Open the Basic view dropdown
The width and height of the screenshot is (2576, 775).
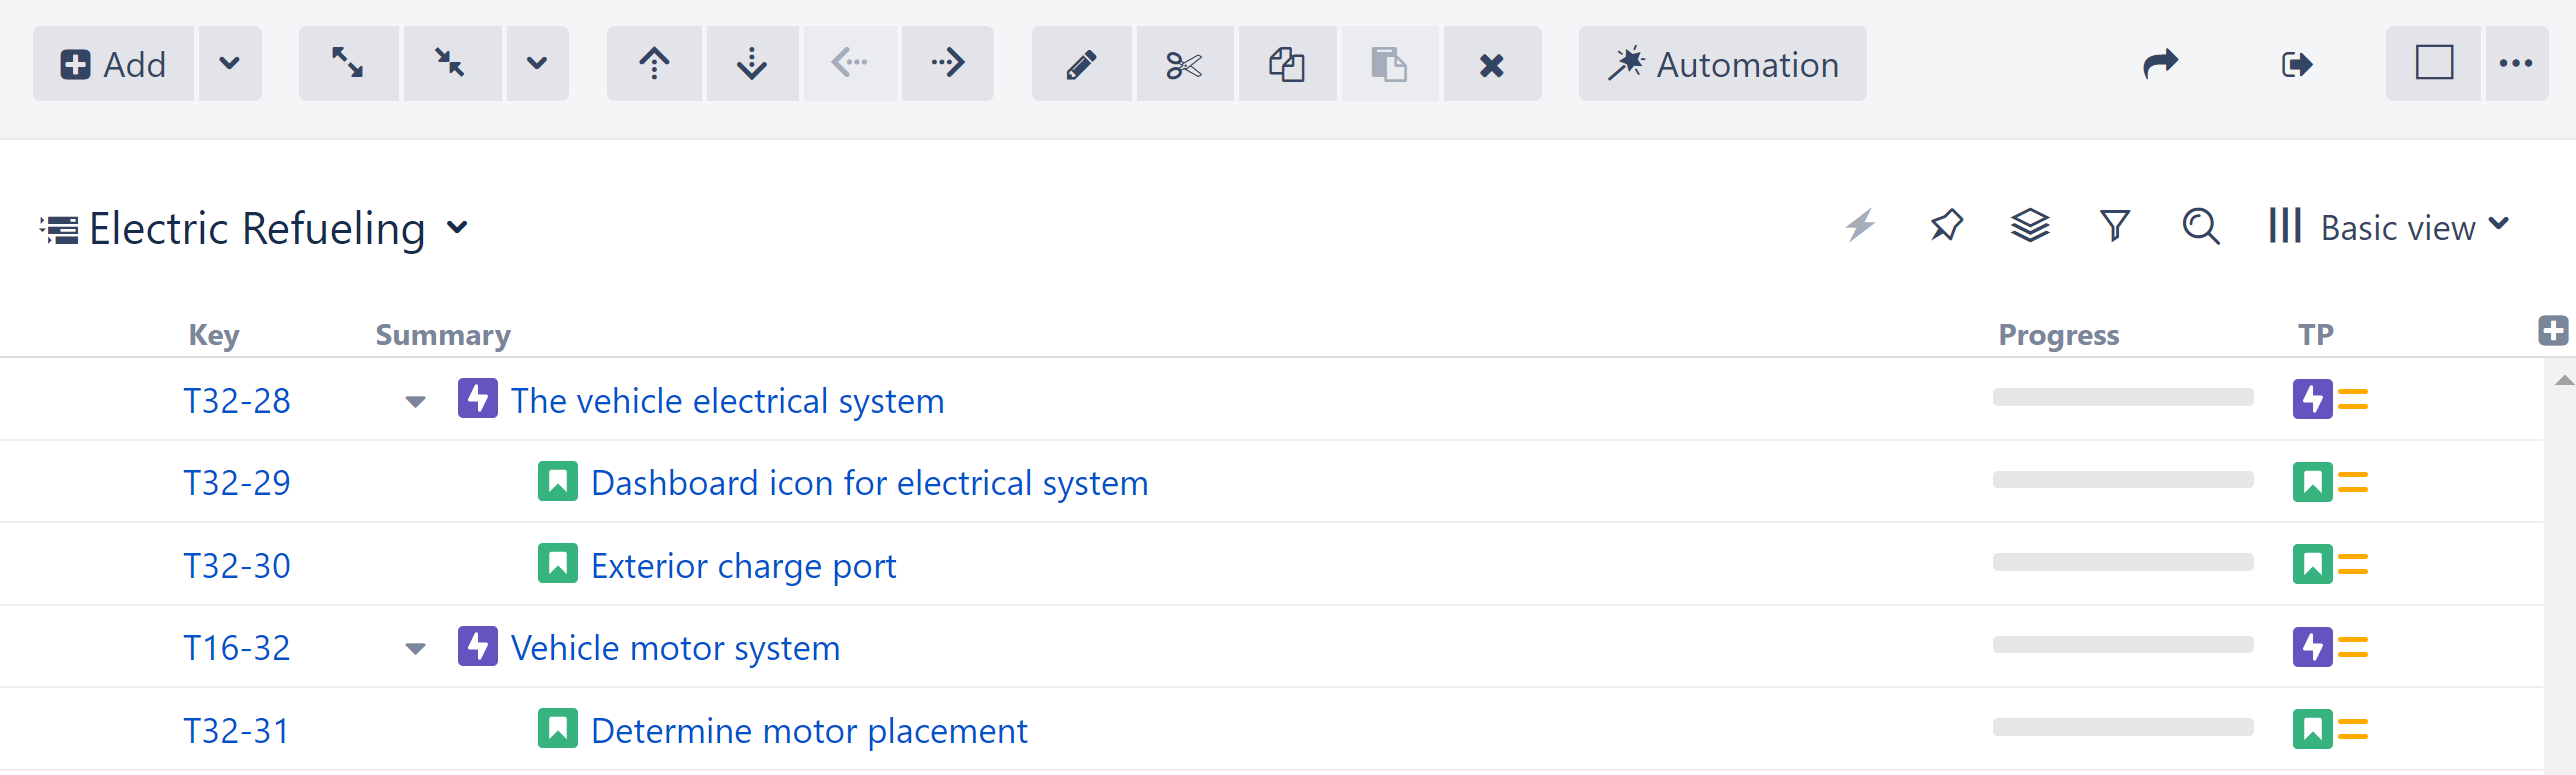(2389, 227)
